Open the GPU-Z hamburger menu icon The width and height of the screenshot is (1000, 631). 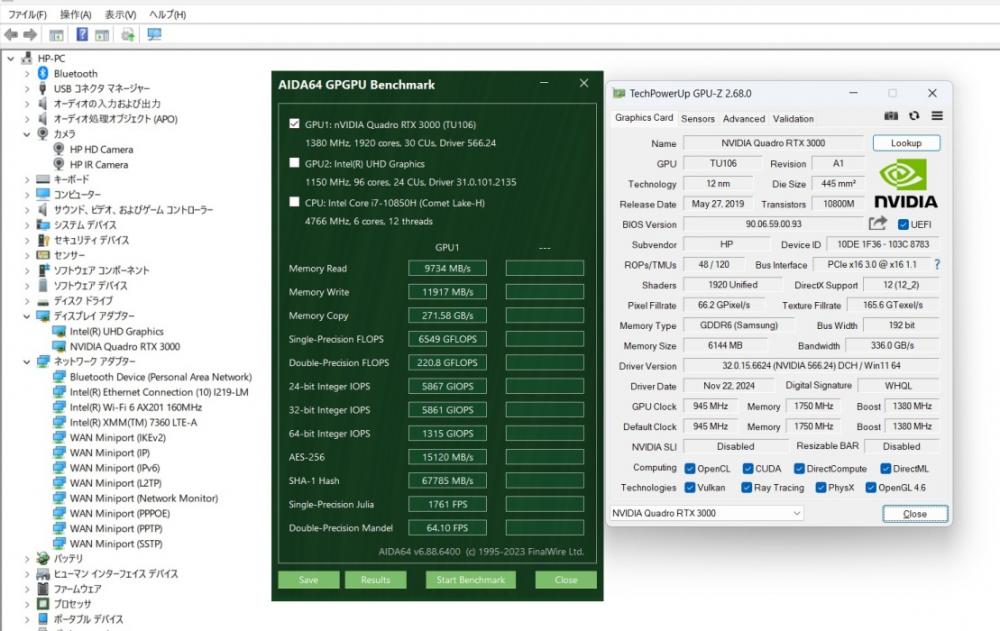pyautogui.click(x=937, y=115)
